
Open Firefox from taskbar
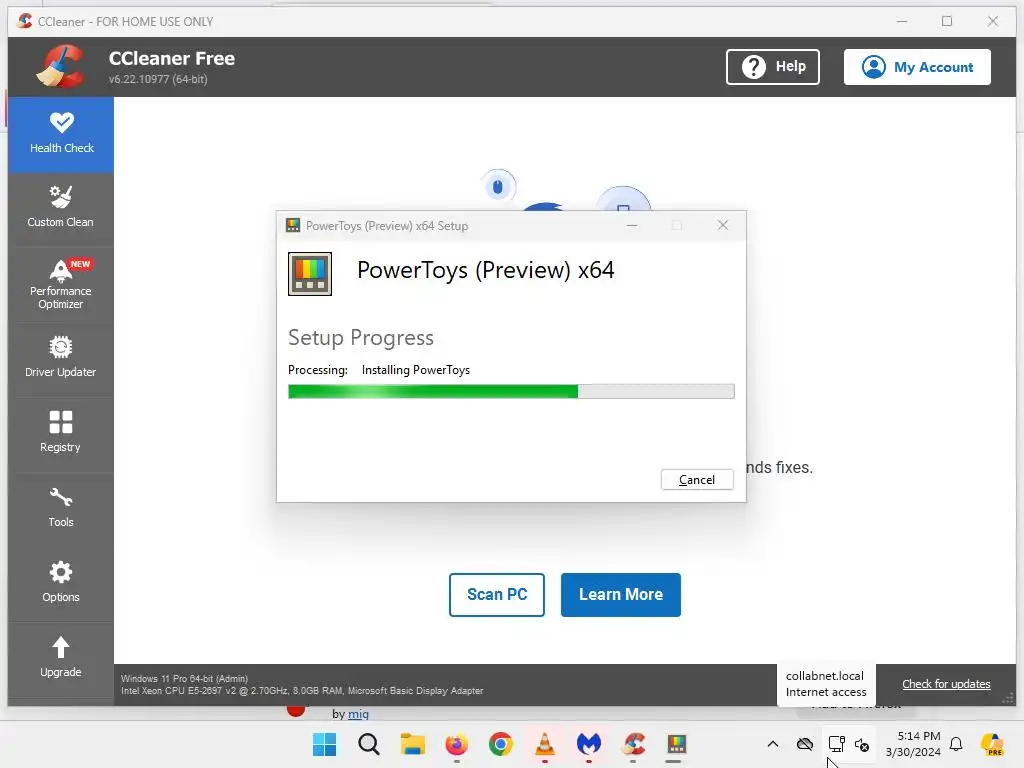(x=456, y=744)
